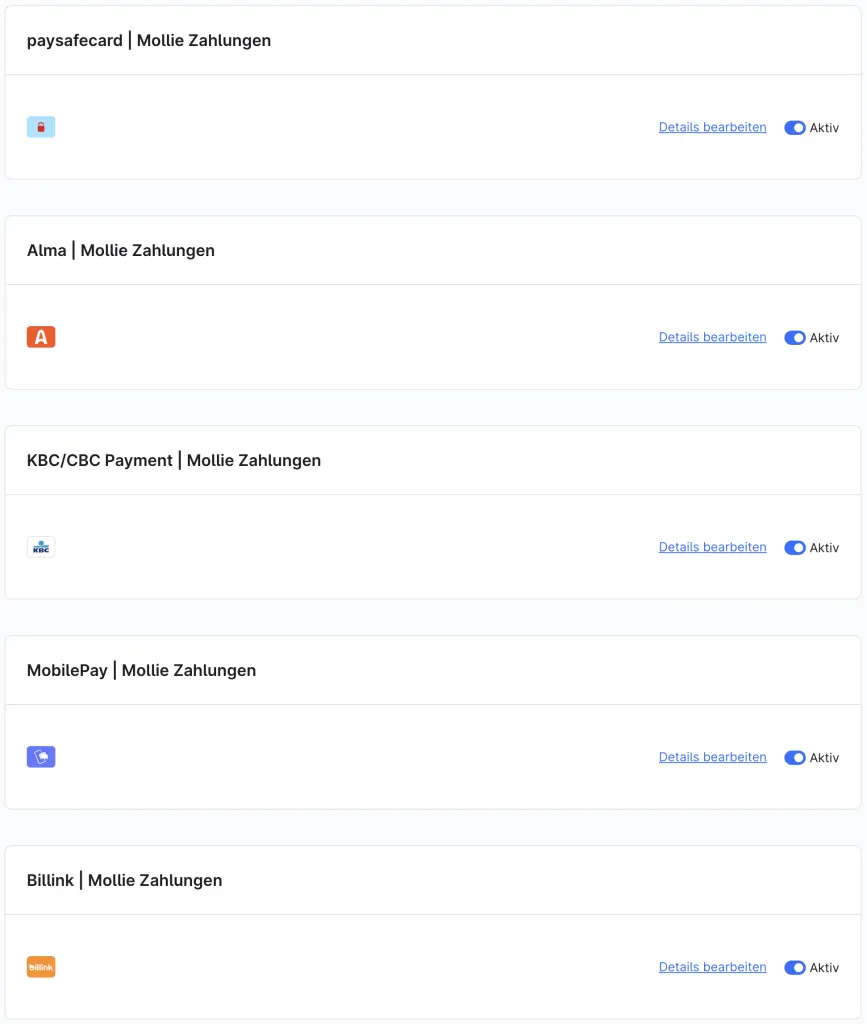Image resolution: width=867 pixels, height=1024 pixels.
Task: Toggle the Alma Aktiv switch off
Action: [795, 338]
